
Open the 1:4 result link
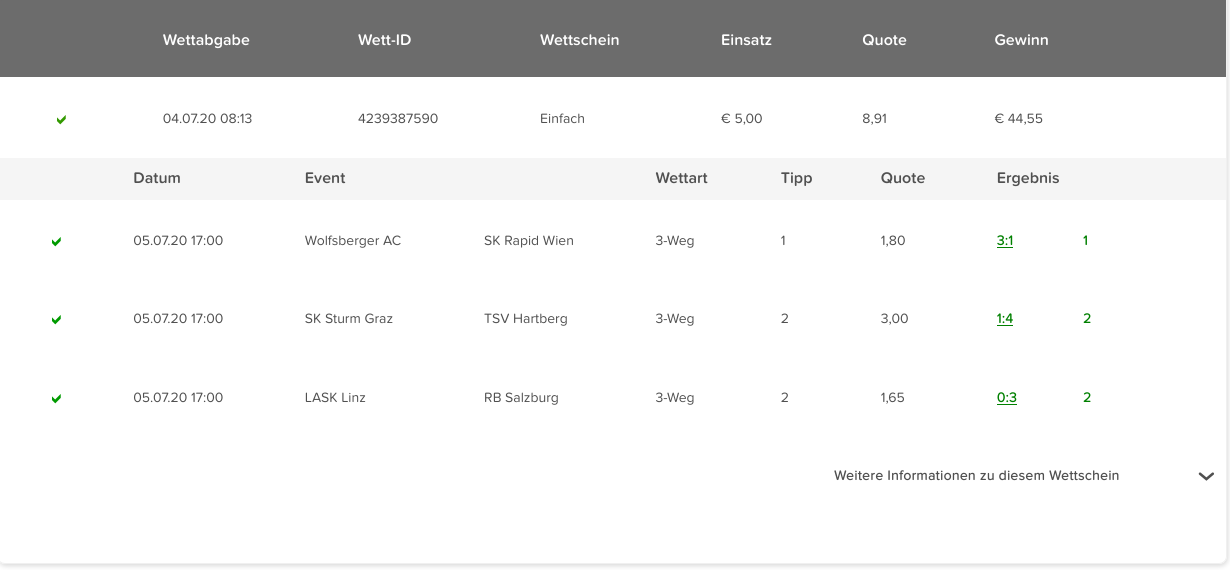pyautogui.click(x=1005, y=319)
